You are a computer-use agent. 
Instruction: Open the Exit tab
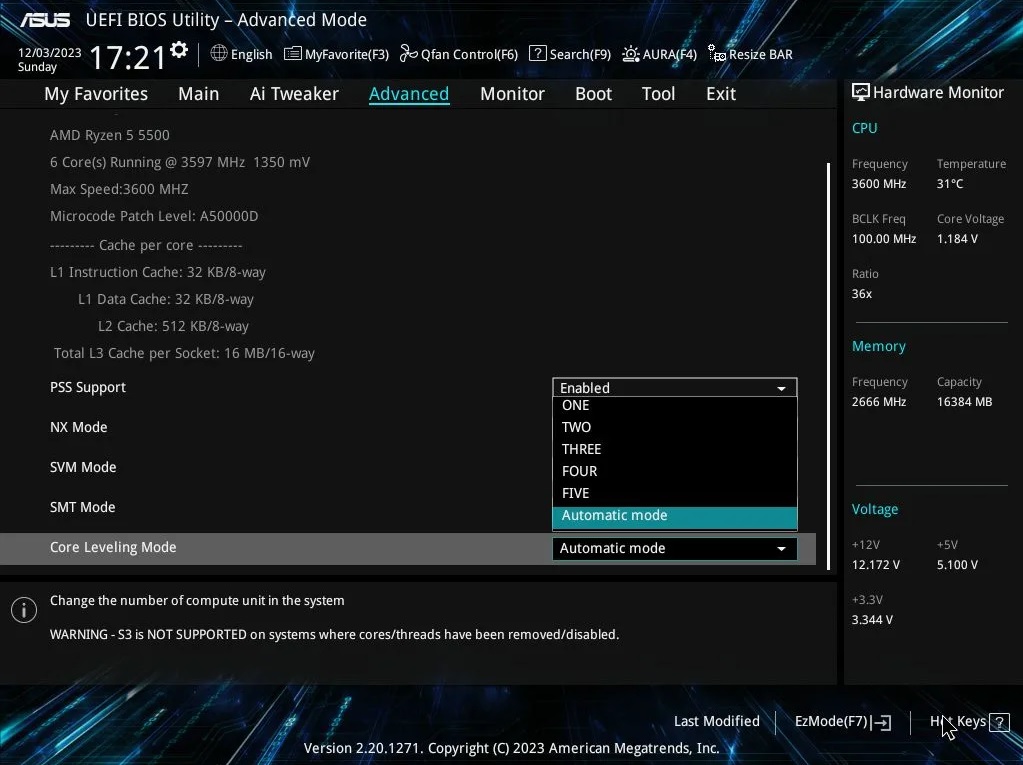pyautogui.click(x=721, y=94)
